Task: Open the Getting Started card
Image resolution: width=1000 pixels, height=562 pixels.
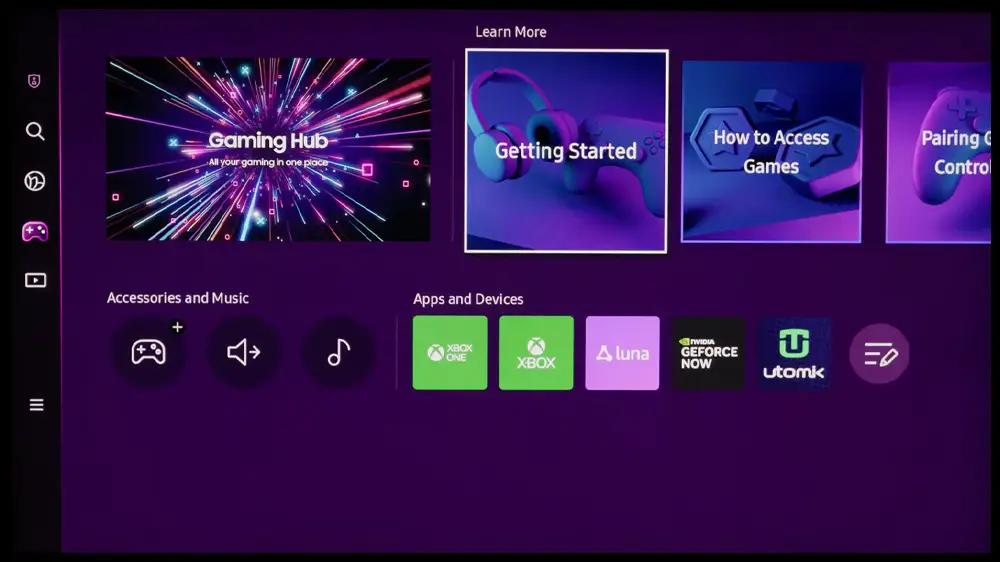Action: tap(566, 151)
